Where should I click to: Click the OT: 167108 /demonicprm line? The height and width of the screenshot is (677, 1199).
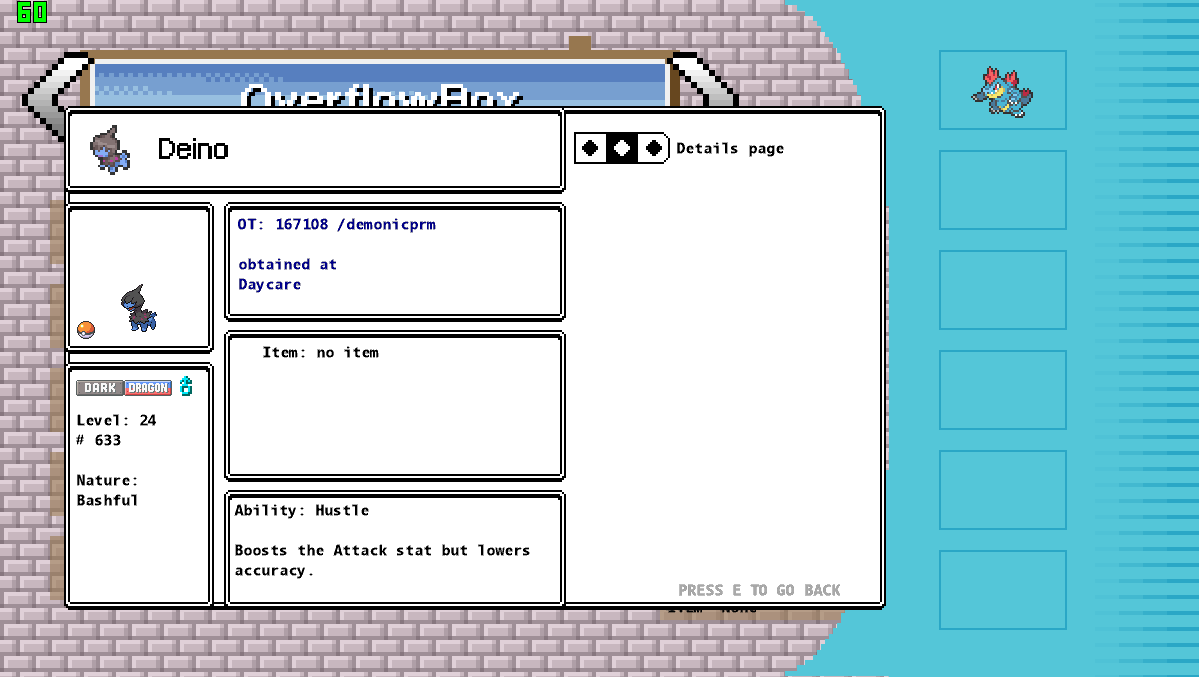[336, 224]
